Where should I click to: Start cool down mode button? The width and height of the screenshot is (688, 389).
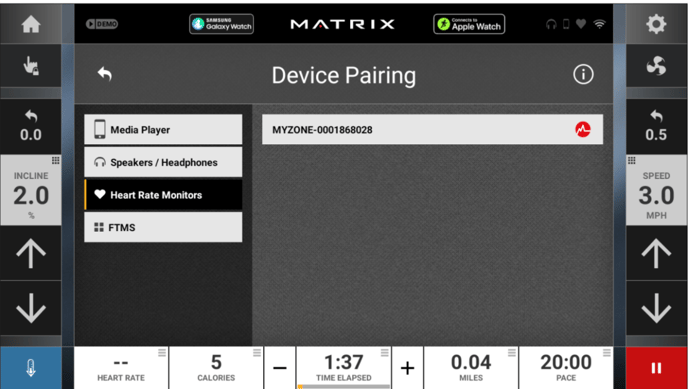pyautogui.click(x=31, y=368)
